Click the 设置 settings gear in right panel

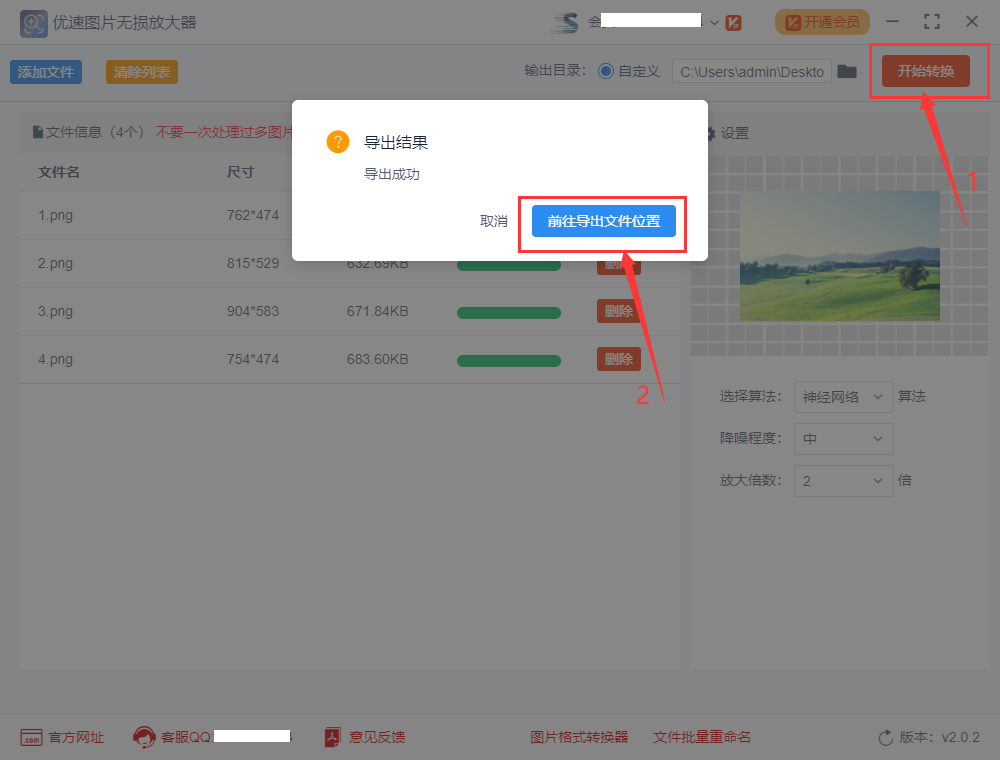click(x=712, y=132)
